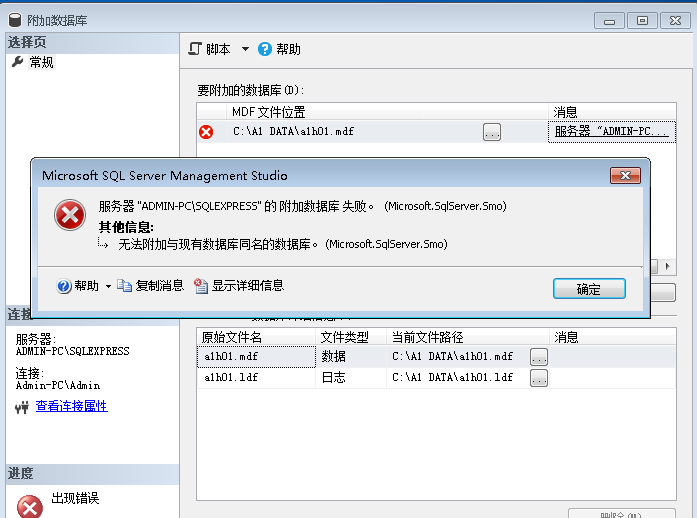Click the error icon beside a1h01.mdf row
Screen dimensions: 697x518
tap(206, 132)
